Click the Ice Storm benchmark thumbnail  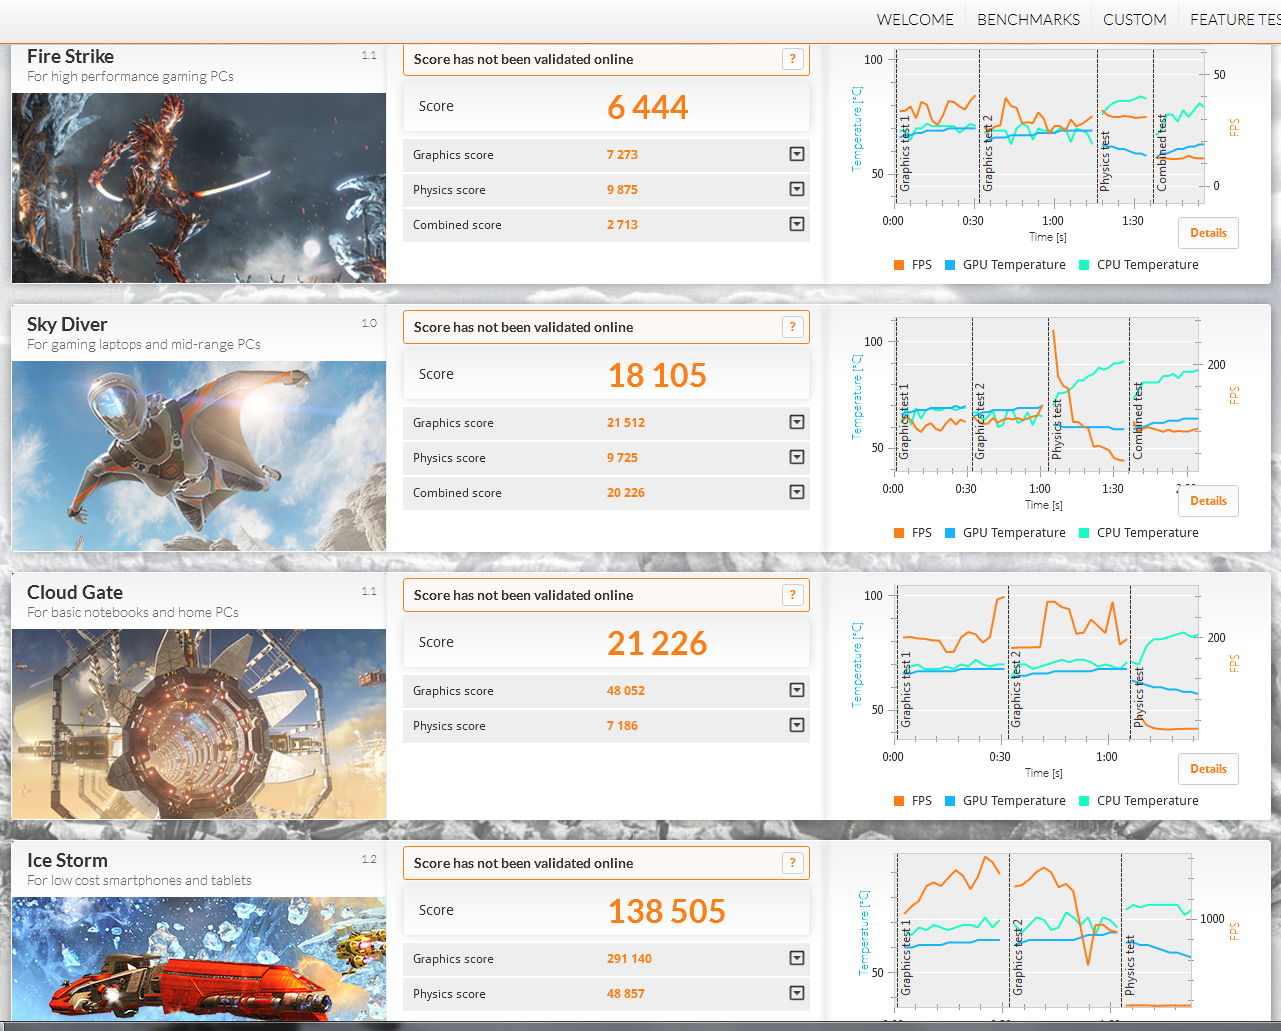click(x=199, y=959)
